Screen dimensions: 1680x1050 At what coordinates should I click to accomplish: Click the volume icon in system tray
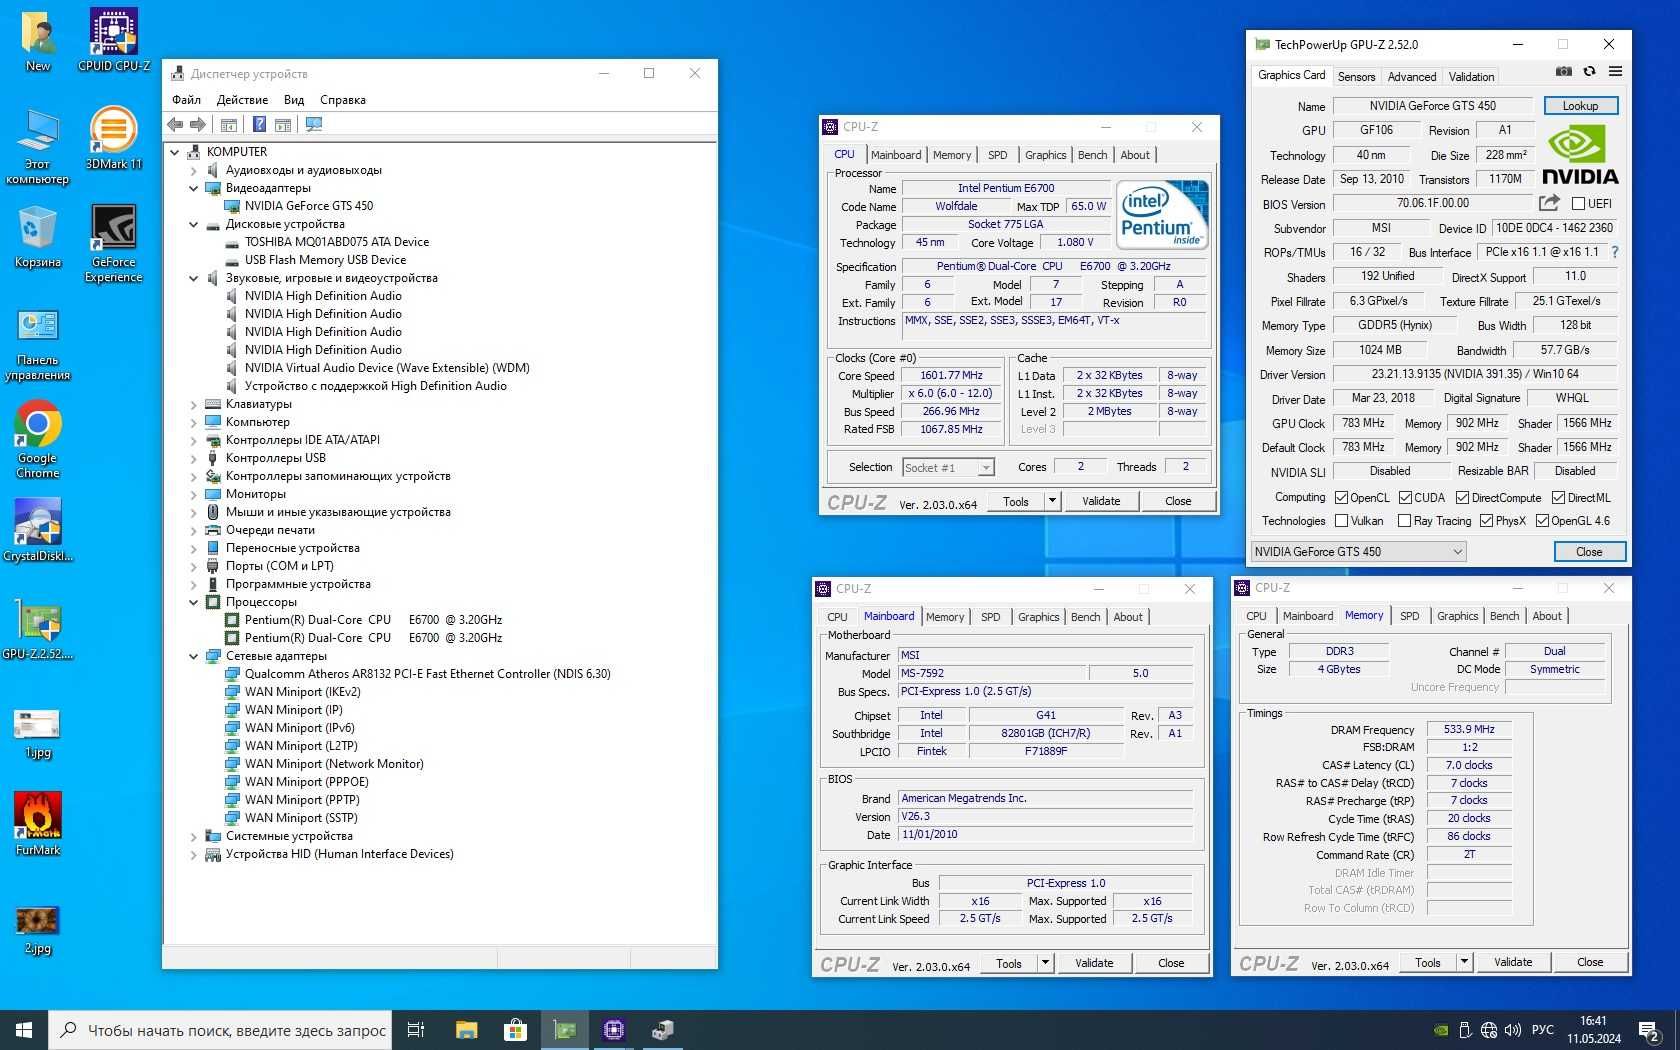pos(1513,1030)
